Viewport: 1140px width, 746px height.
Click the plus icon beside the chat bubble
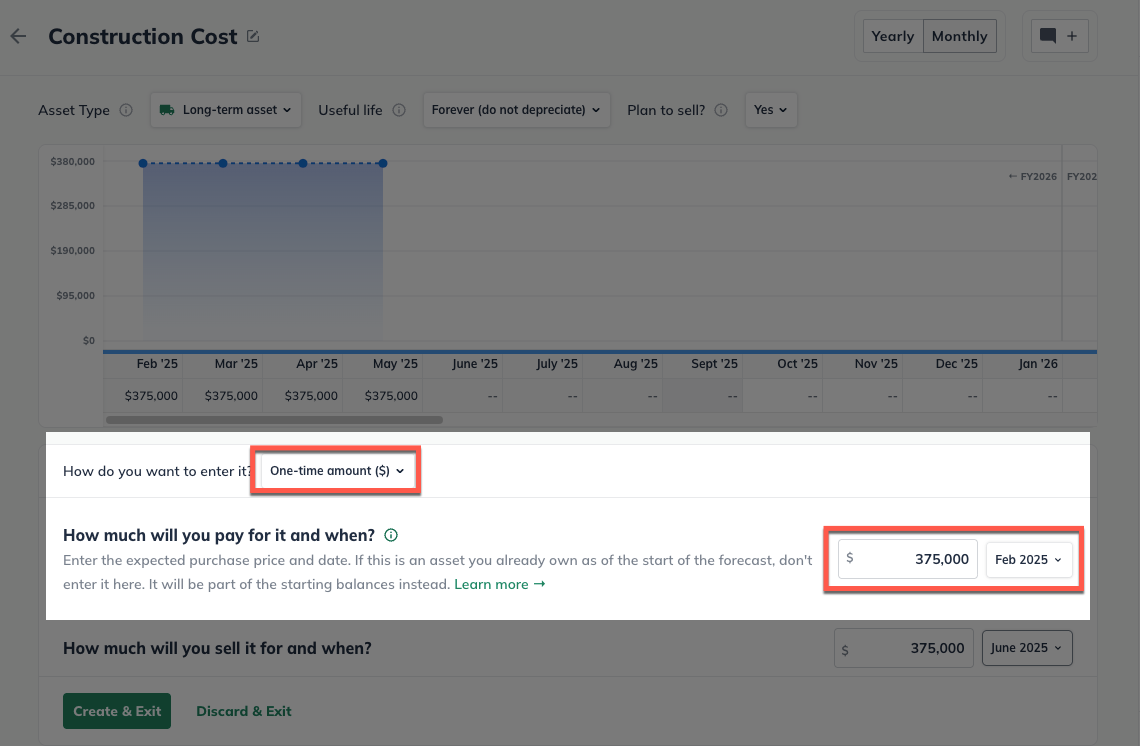click(1070, 35)
